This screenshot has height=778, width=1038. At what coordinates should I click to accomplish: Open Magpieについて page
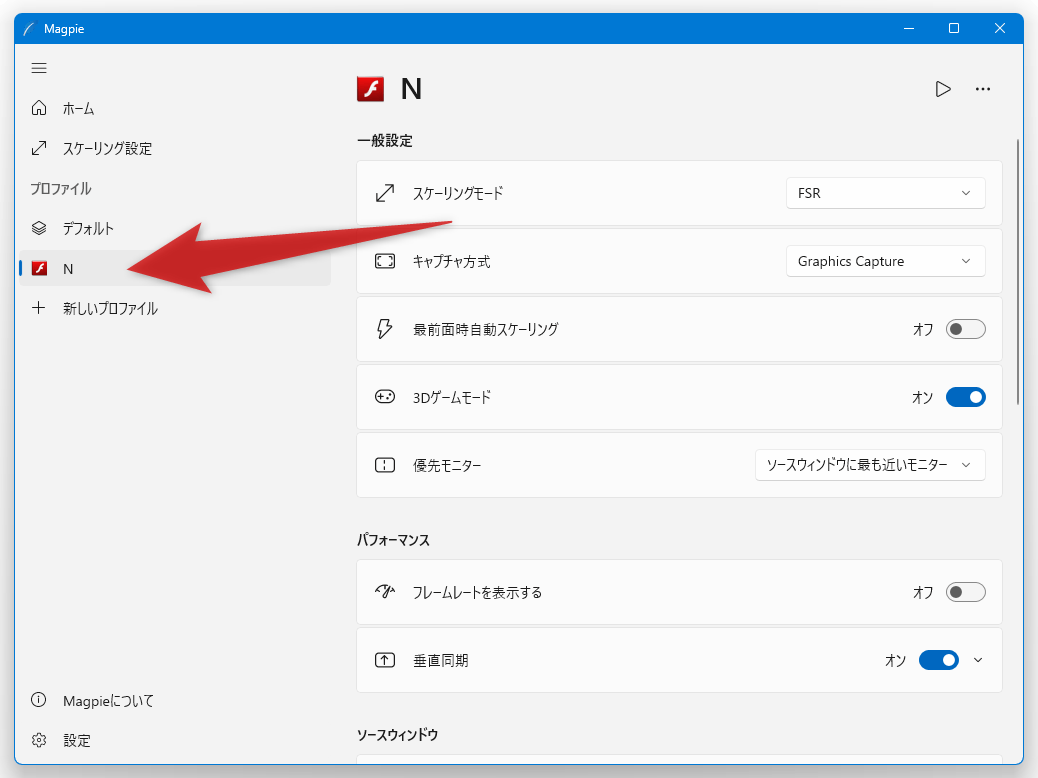pos(175,700)
